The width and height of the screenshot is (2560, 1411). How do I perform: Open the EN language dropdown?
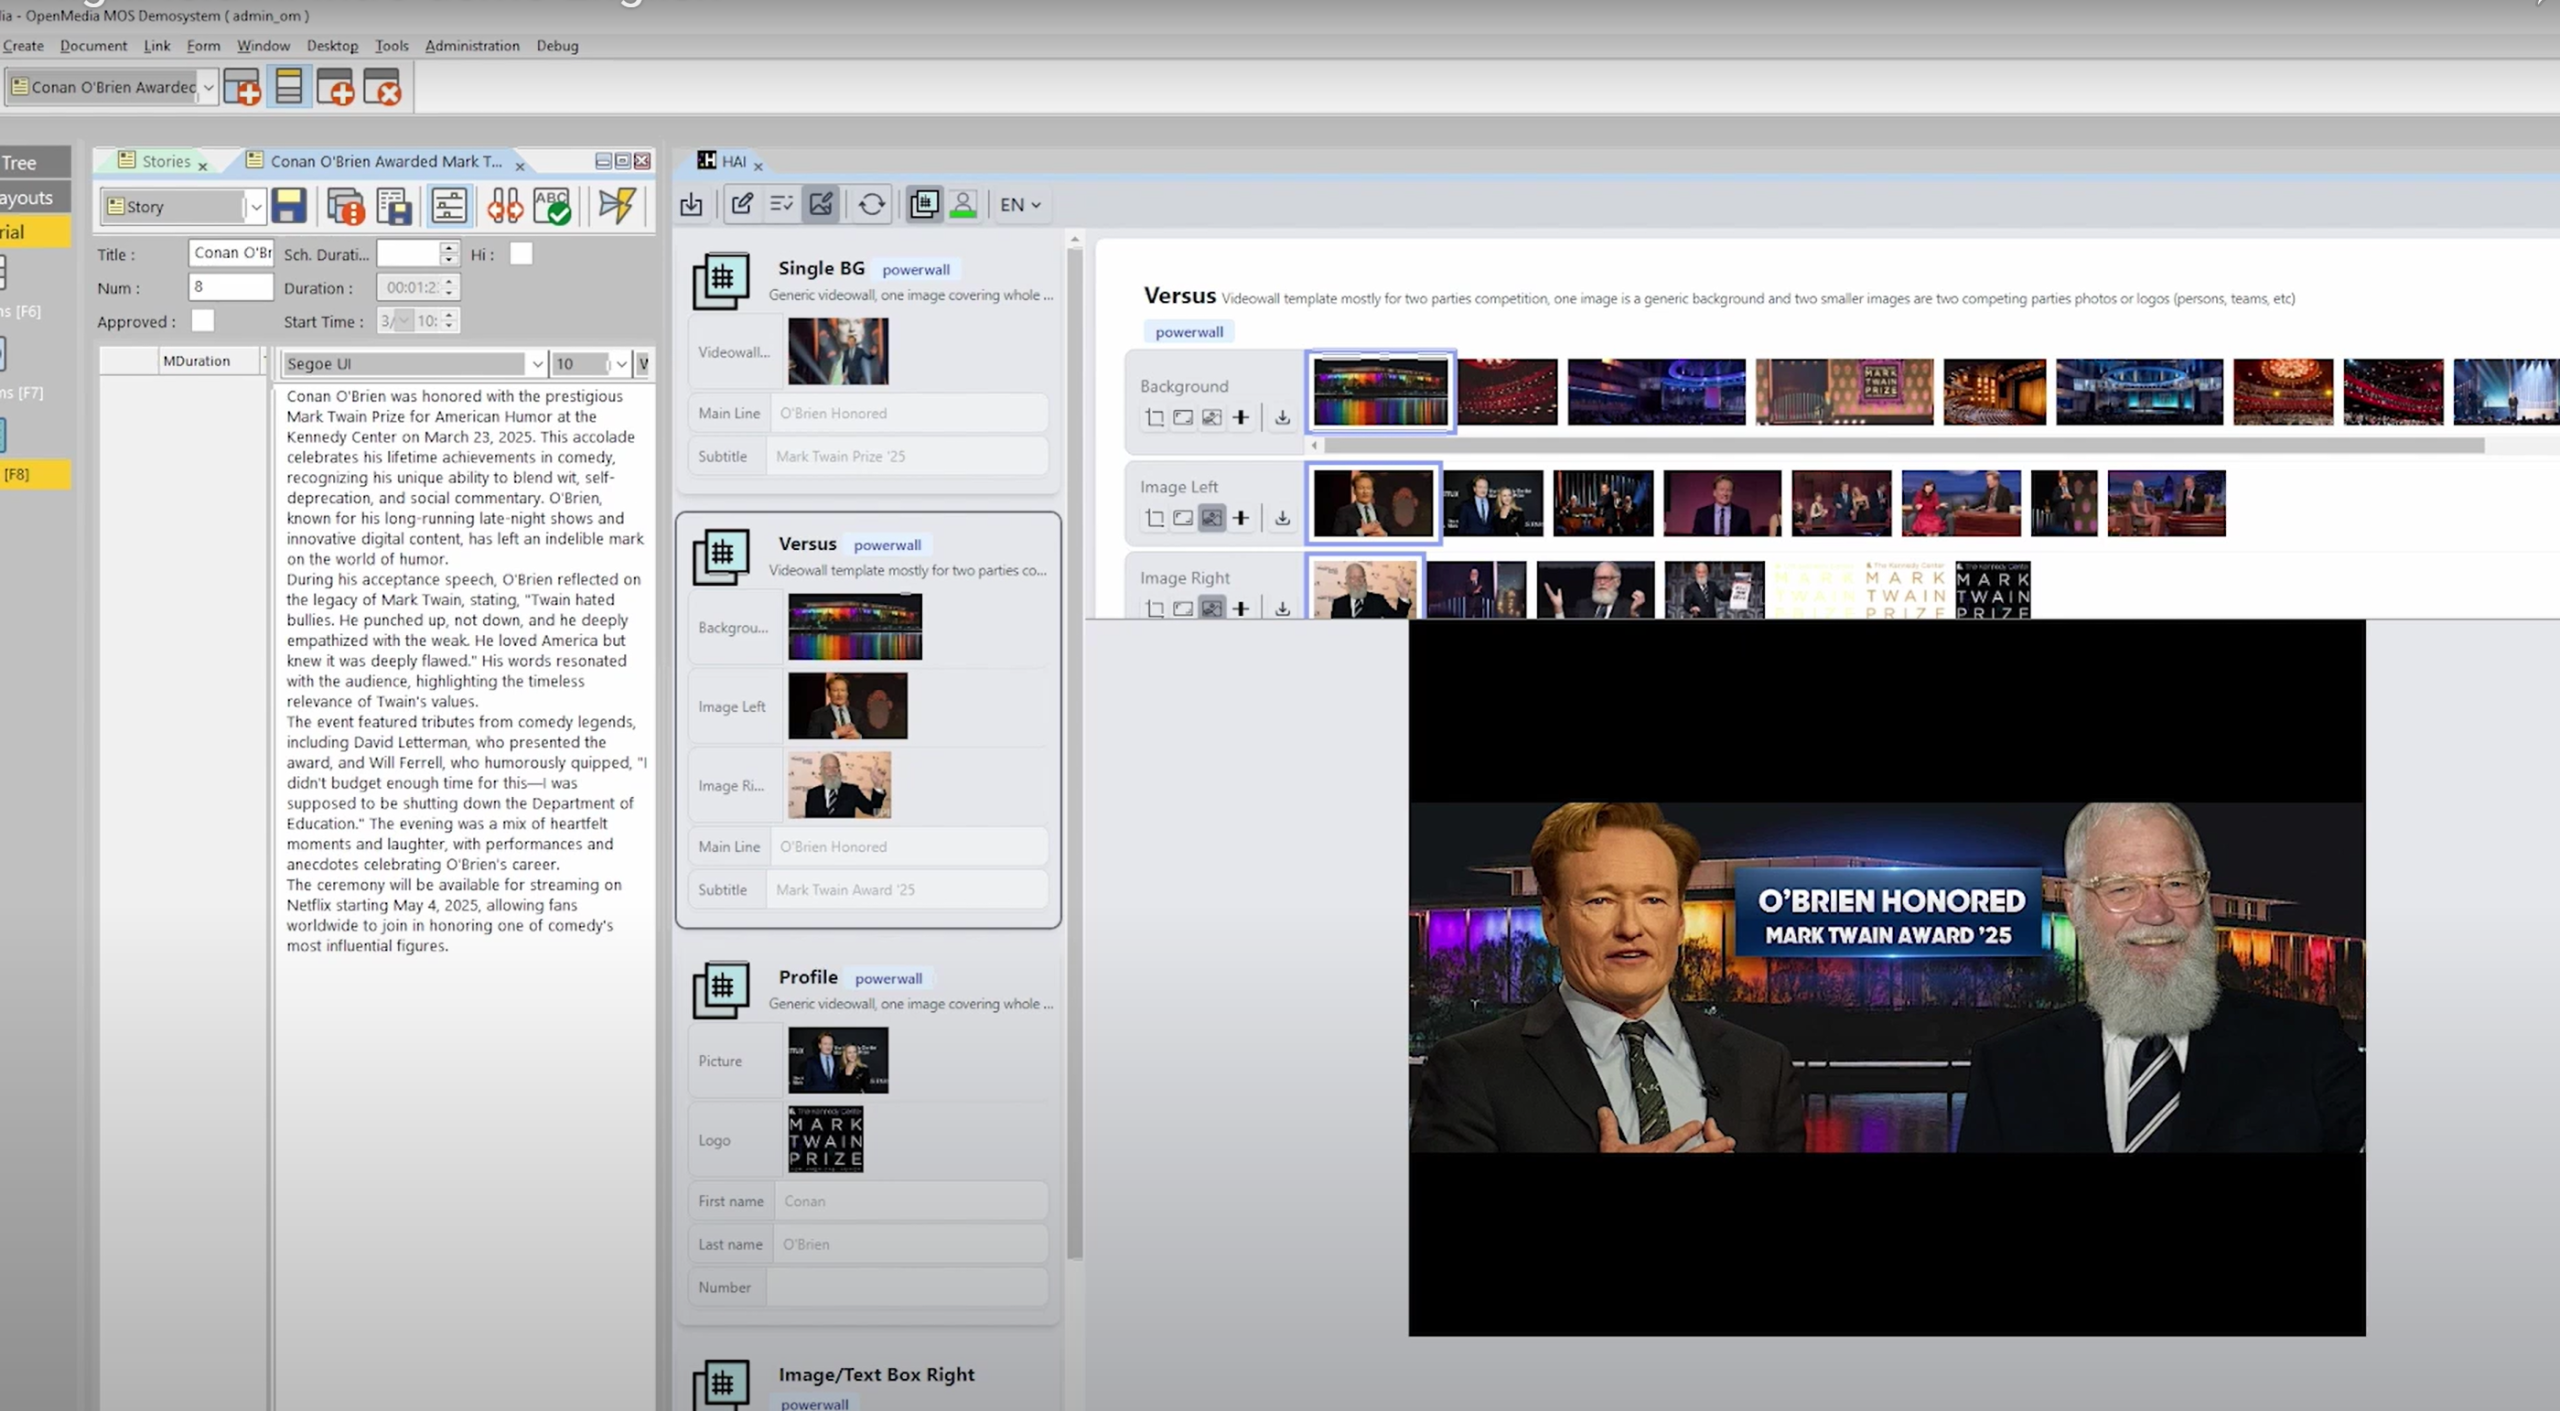click(1020, 205)
